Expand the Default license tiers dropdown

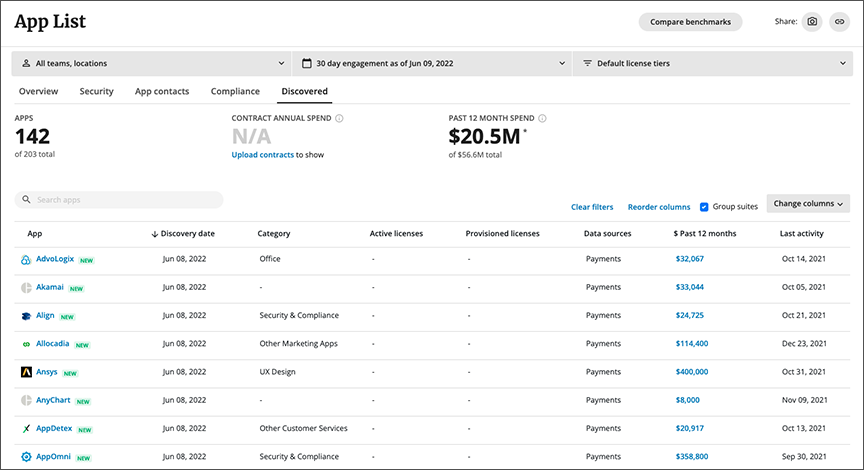point(712,63)
